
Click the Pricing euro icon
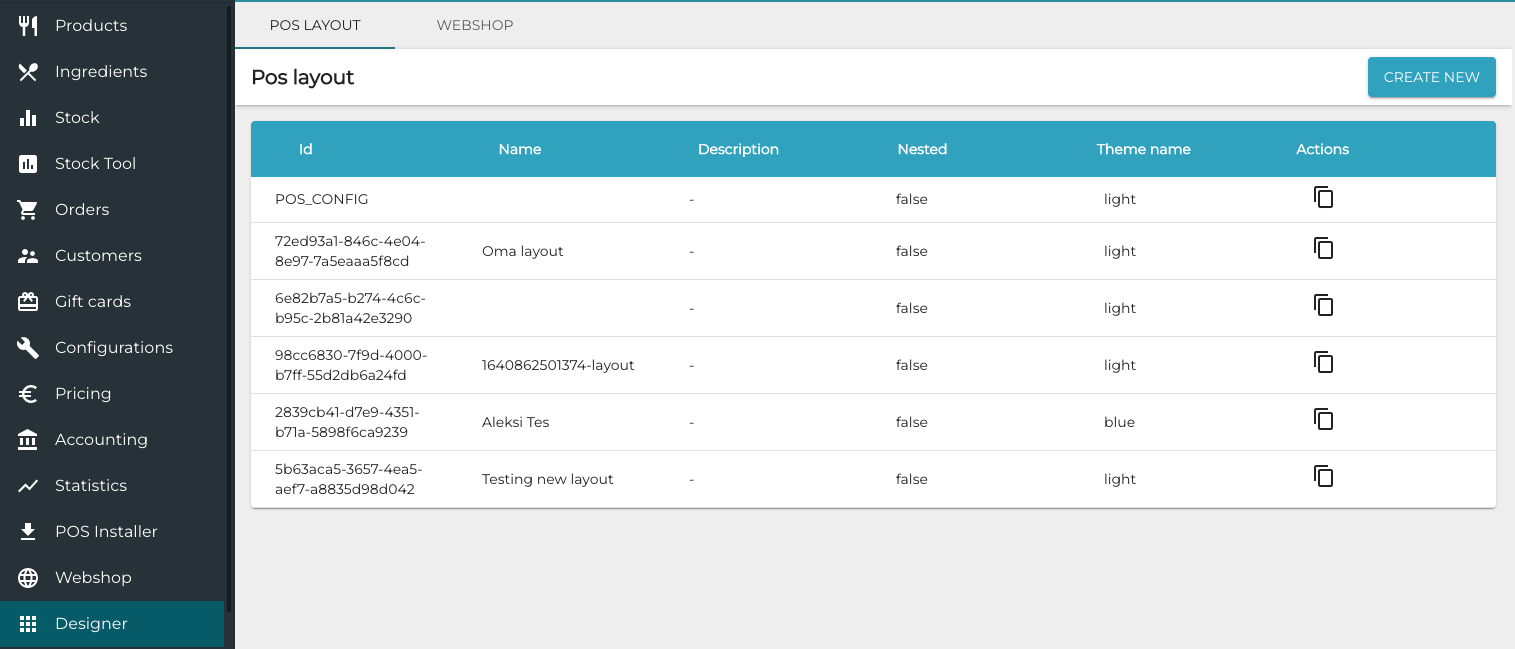coord(28,394)
